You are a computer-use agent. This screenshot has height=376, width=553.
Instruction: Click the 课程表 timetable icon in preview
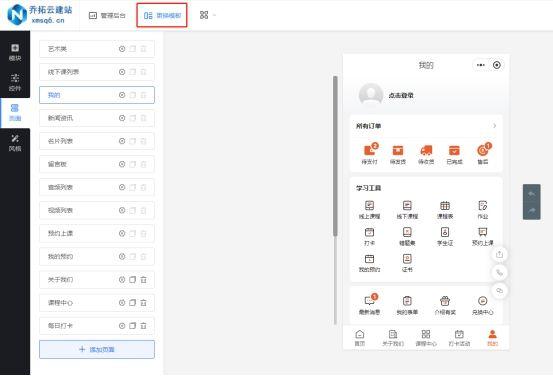pyautogui.click(x=445, y=210)
